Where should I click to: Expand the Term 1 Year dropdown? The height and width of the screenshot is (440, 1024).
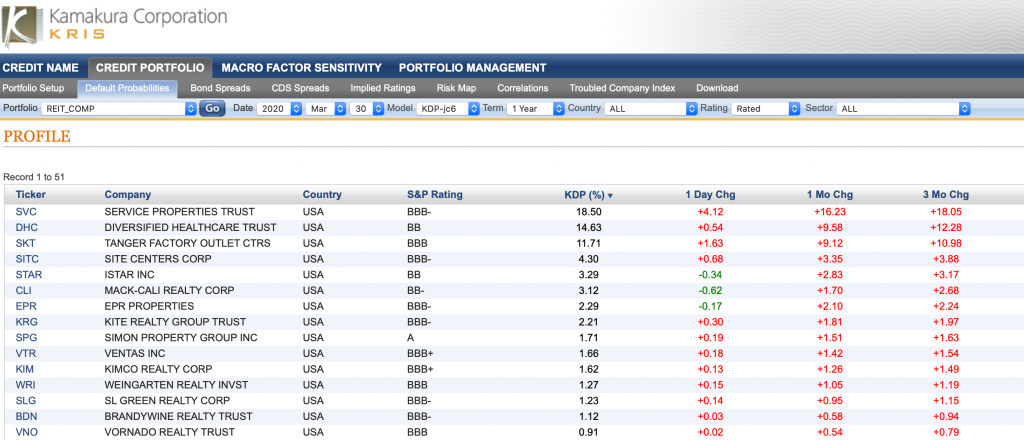[x=535, y=109]
